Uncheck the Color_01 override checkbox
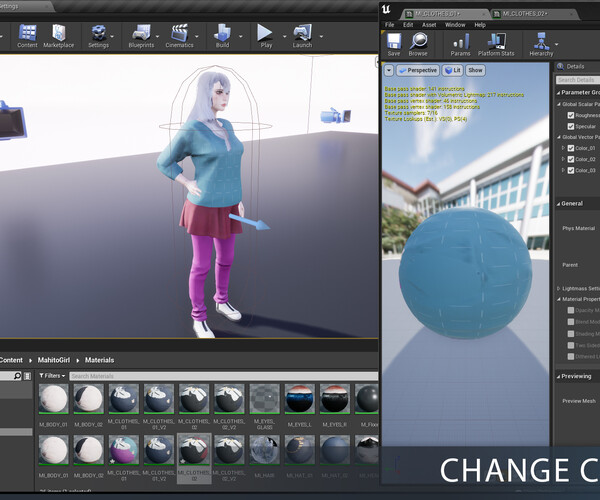The image size is (600, 500). (571, 148)
